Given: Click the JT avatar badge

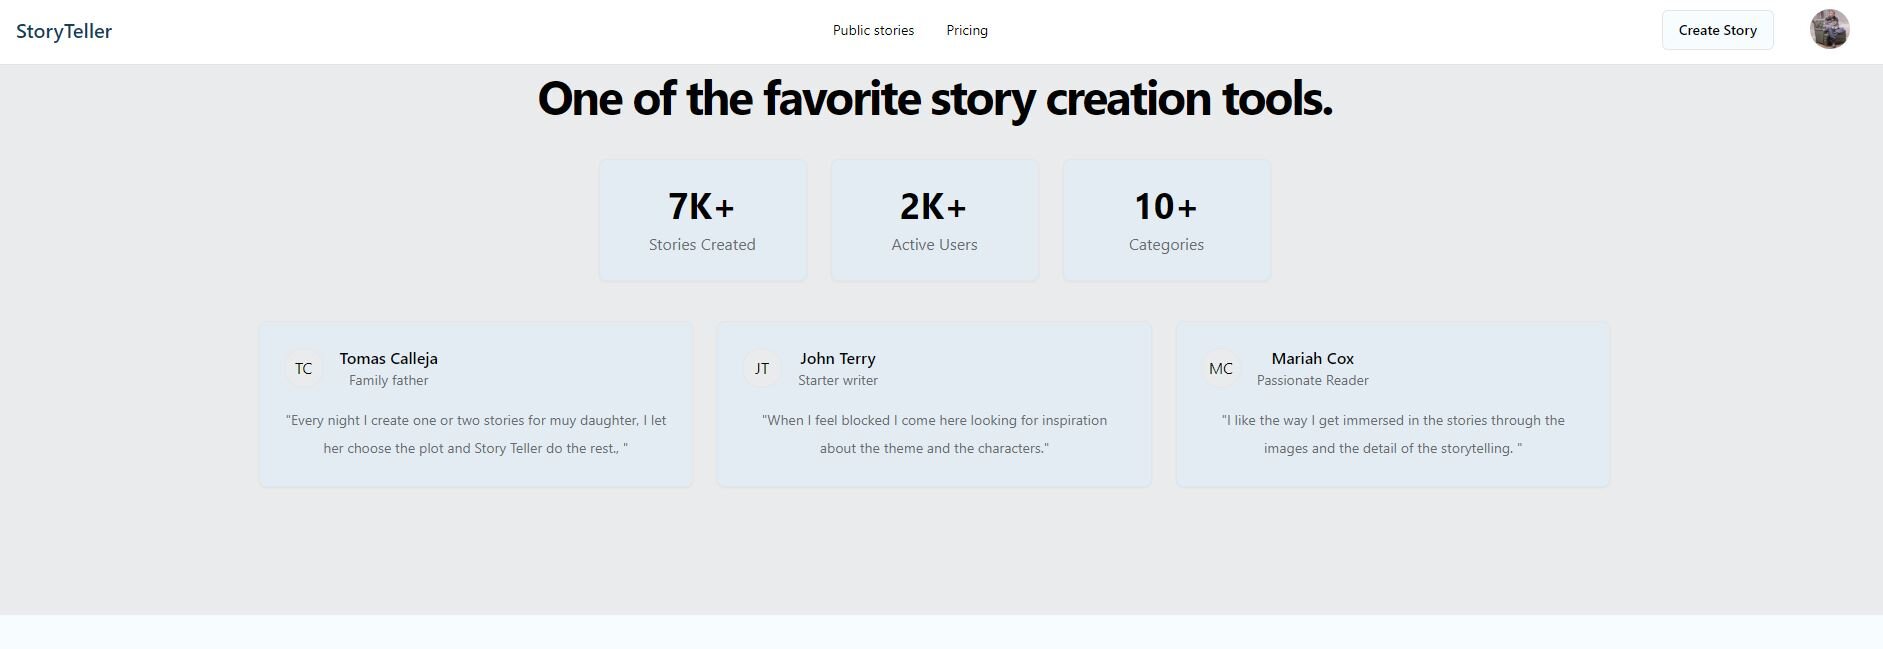Looking at the screenshot, I should 762,369.
